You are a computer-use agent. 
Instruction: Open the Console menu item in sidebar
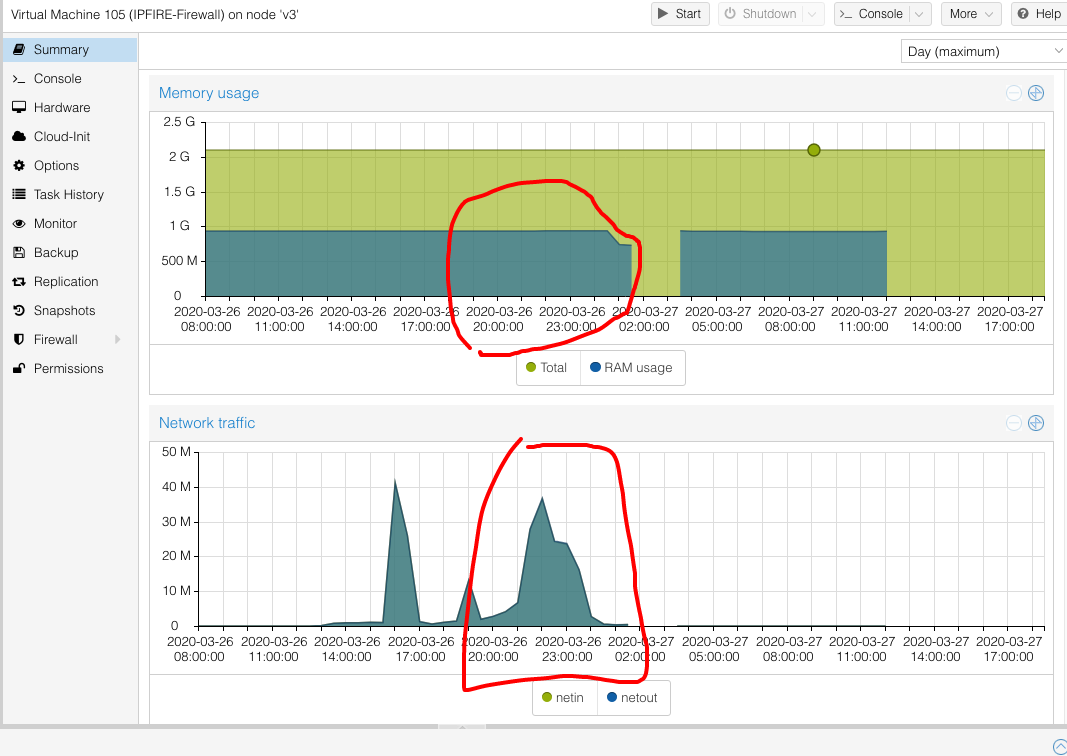(70, 79)
